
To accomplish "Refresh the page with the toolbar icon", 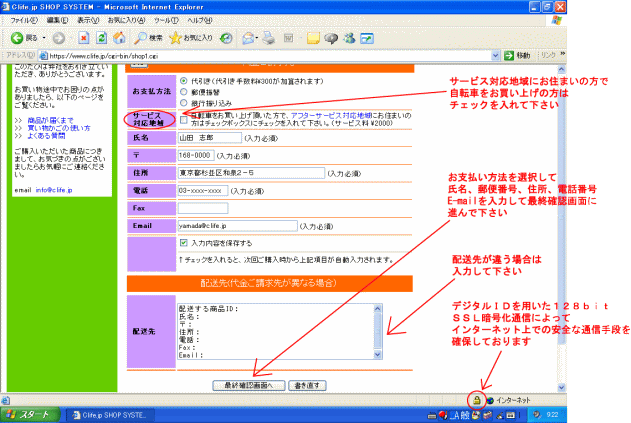I will (x=101, y=38).
